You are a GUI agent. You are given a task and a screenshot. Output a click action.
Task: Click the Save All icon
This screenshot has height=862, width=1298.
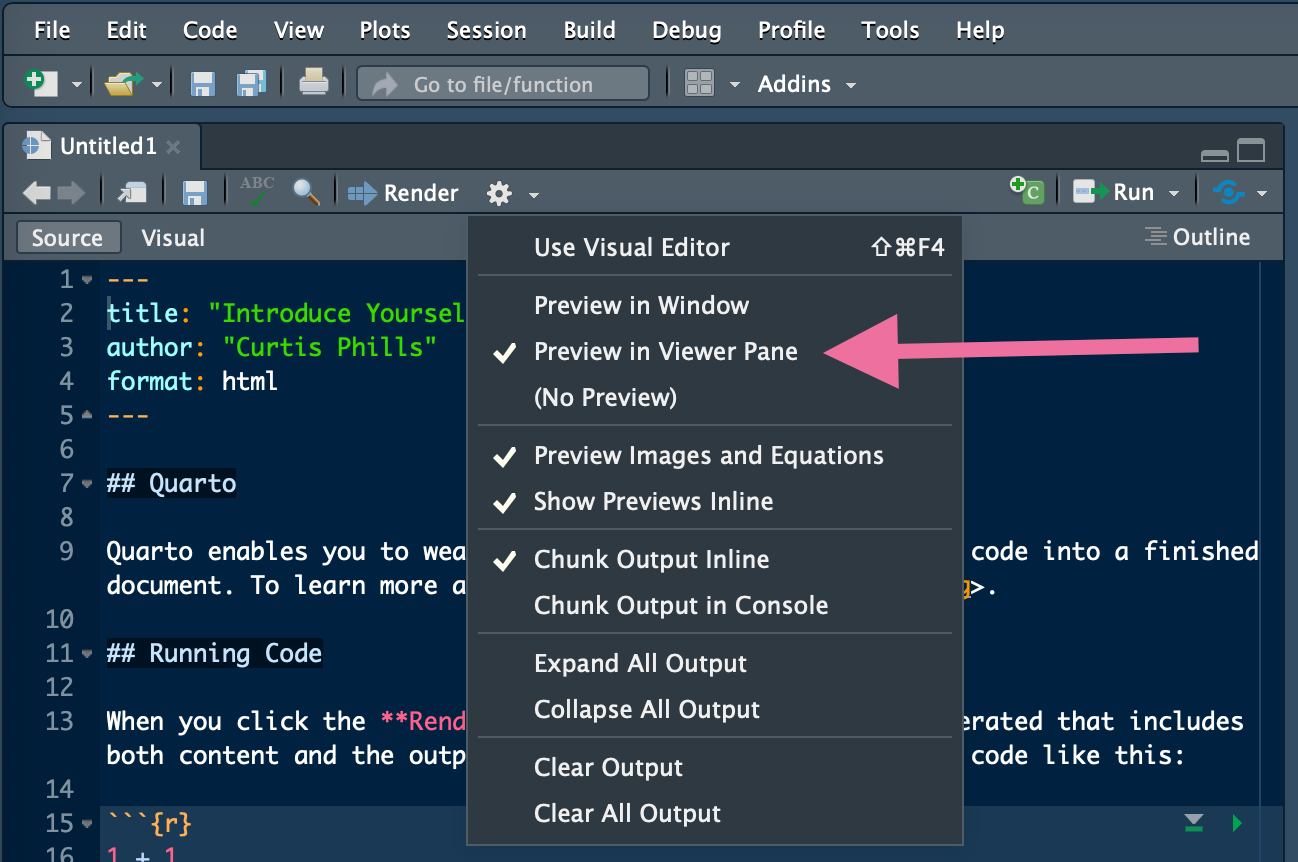(251, 84)
